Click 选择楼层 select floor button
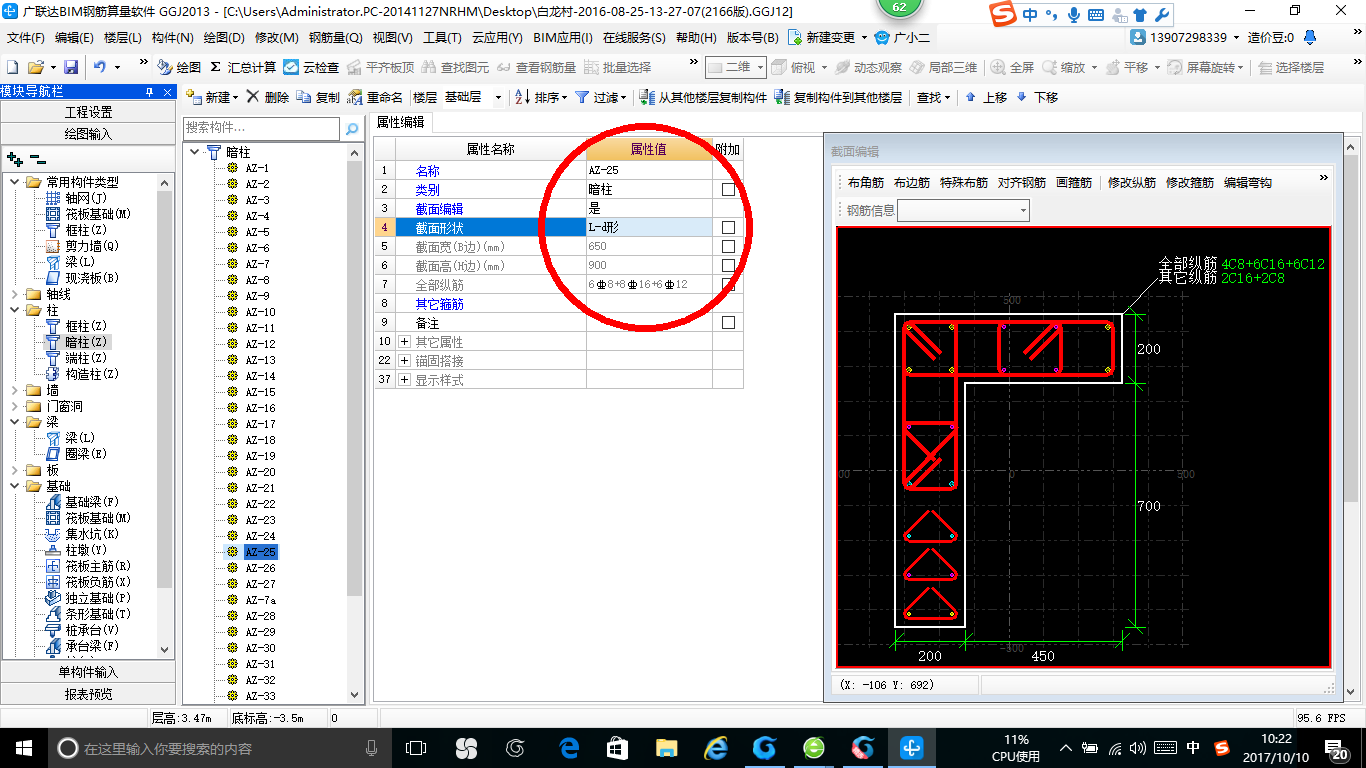1366x768 pixels. [1290, 67]
